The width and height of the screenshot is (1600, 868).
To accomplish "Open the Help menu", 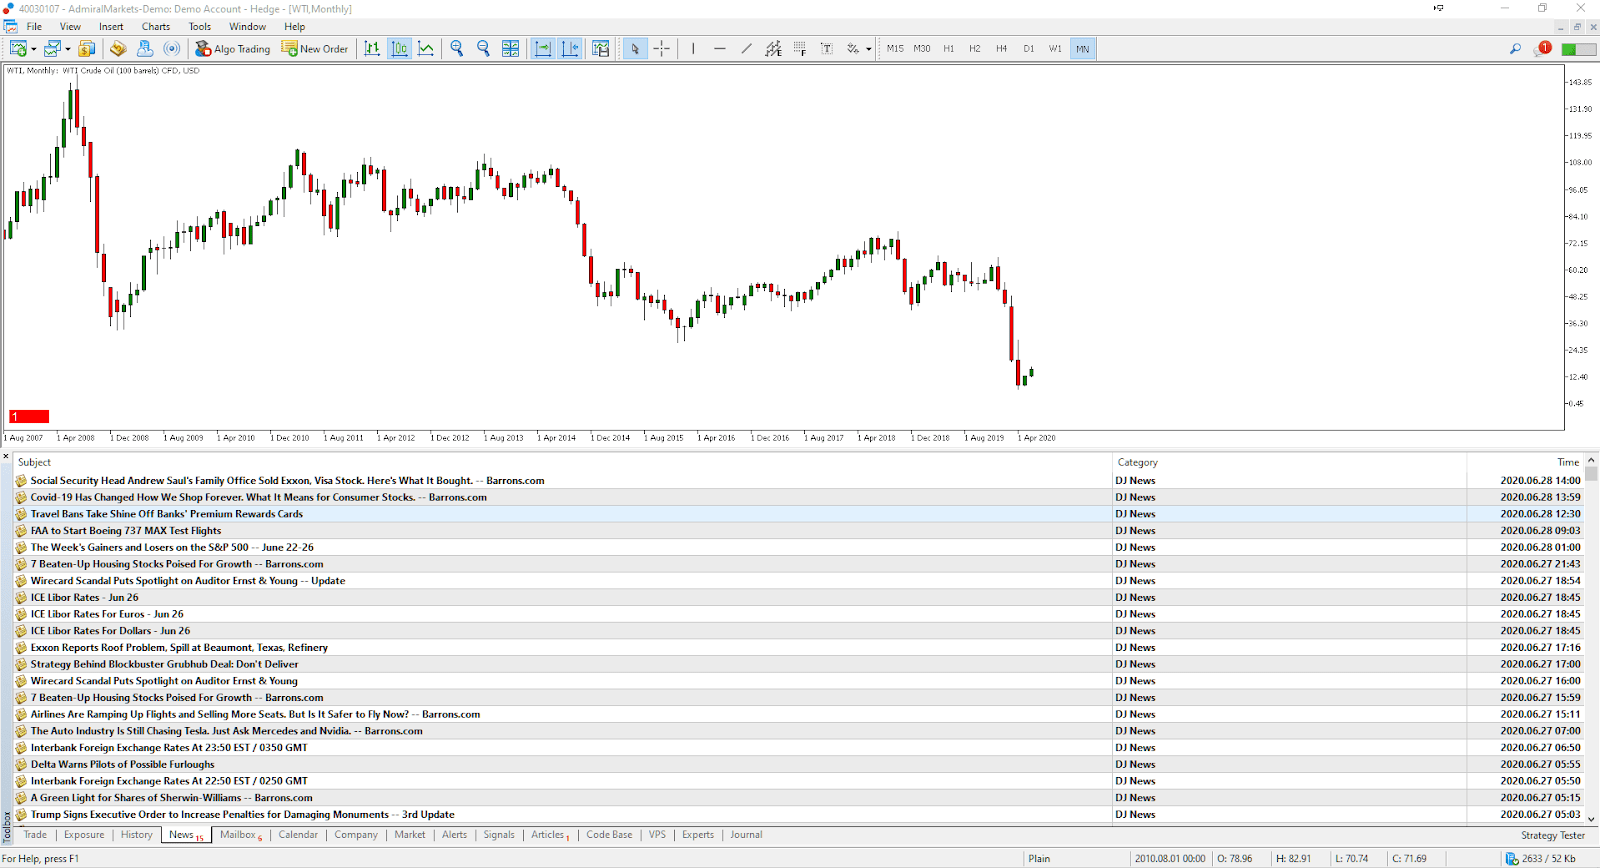I will point(295,27).
